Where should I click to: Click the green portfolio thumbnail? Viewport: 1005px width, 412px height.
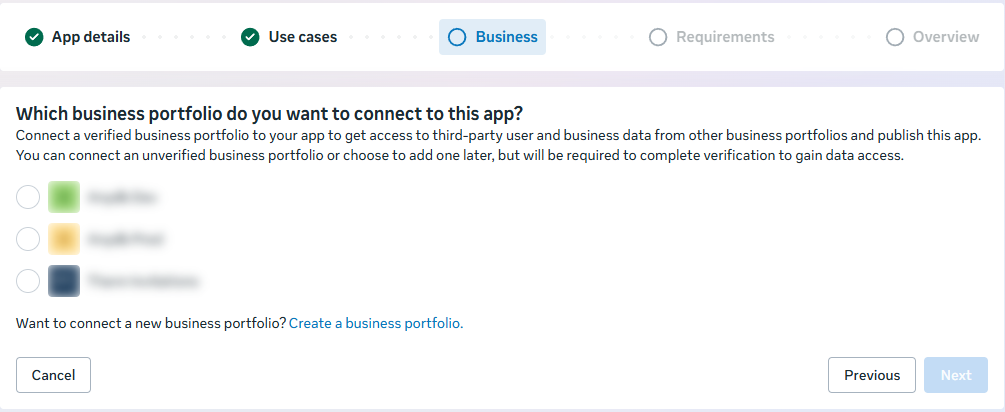click(x=64, y=197)
